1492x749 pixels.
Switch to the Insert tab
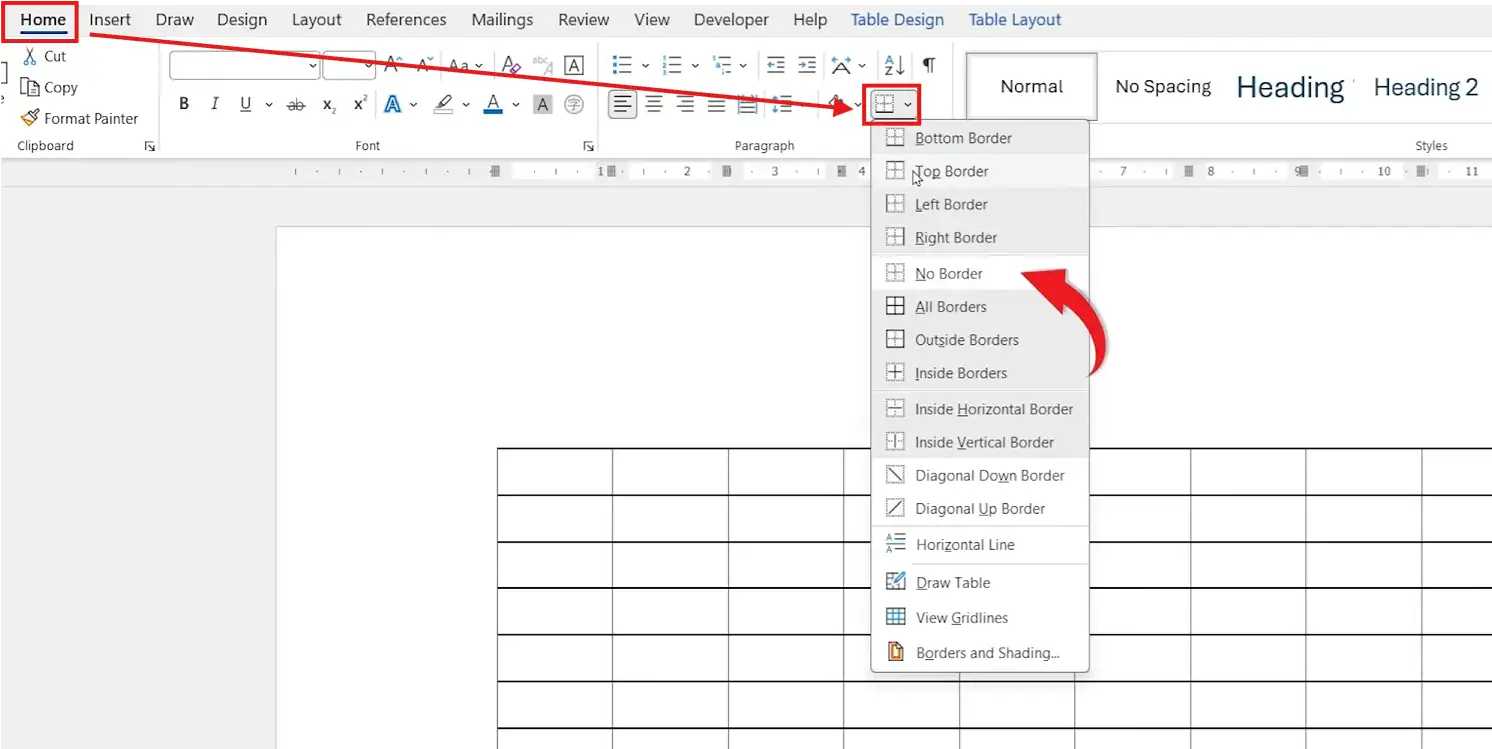(110, 20)
